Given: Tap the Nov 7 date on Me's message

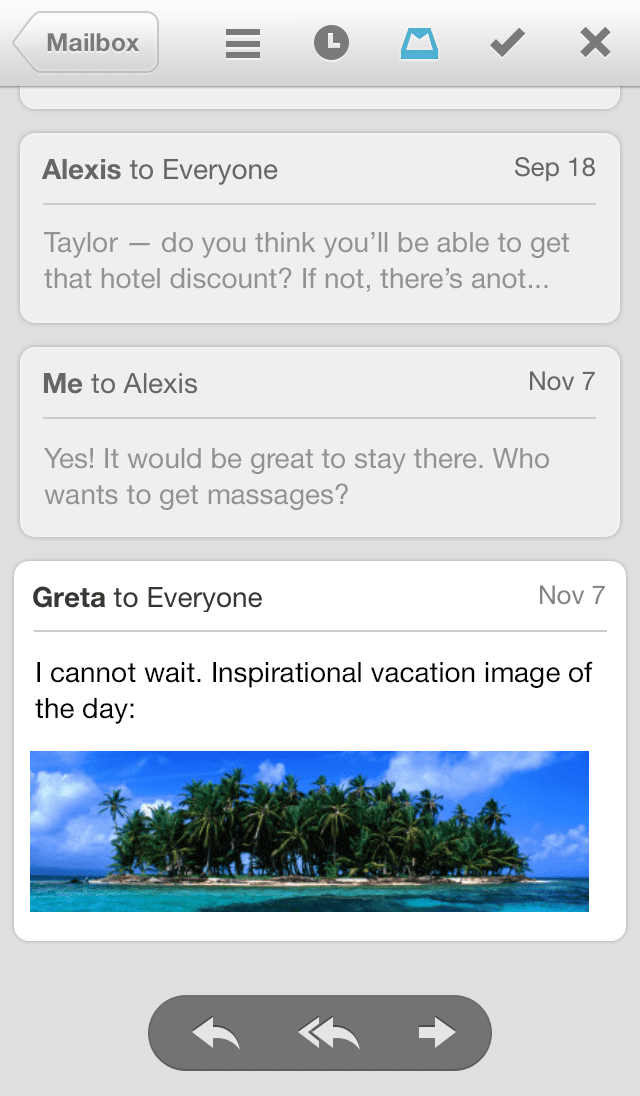Looking at the screenshot, I should tap(561, 382).
